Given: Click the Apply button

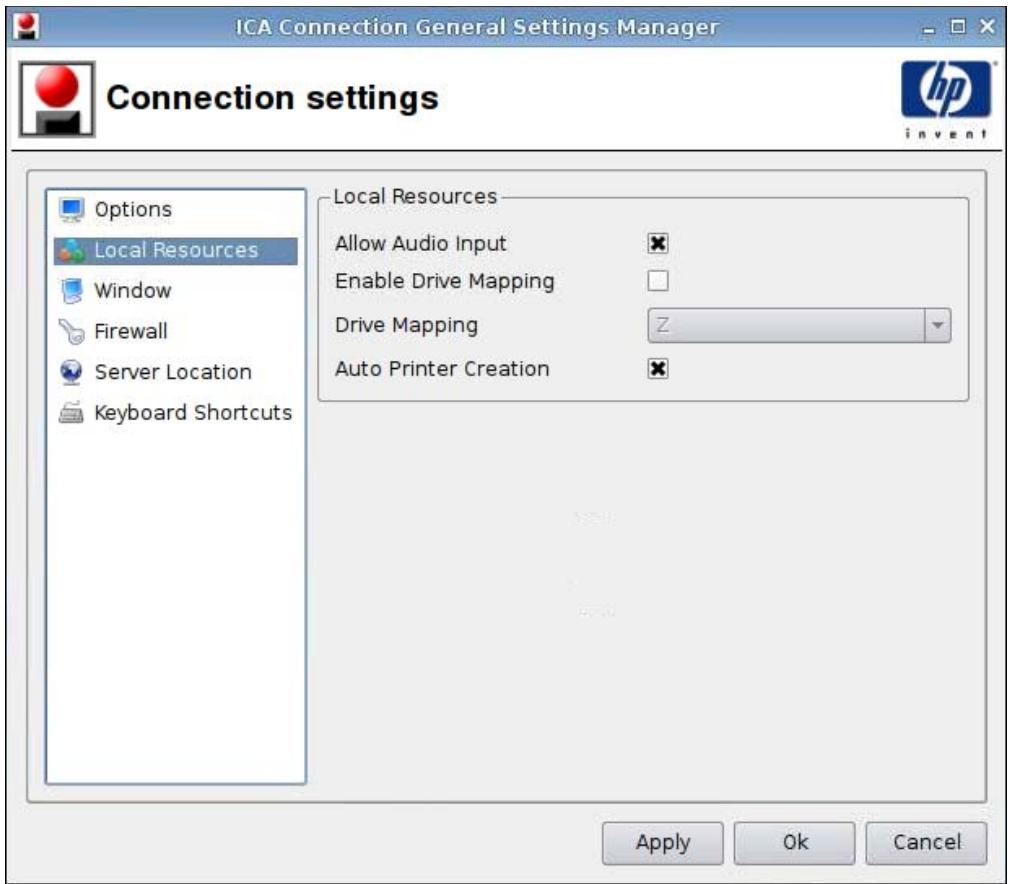Looking at the screenshot, I should (663, 843).
